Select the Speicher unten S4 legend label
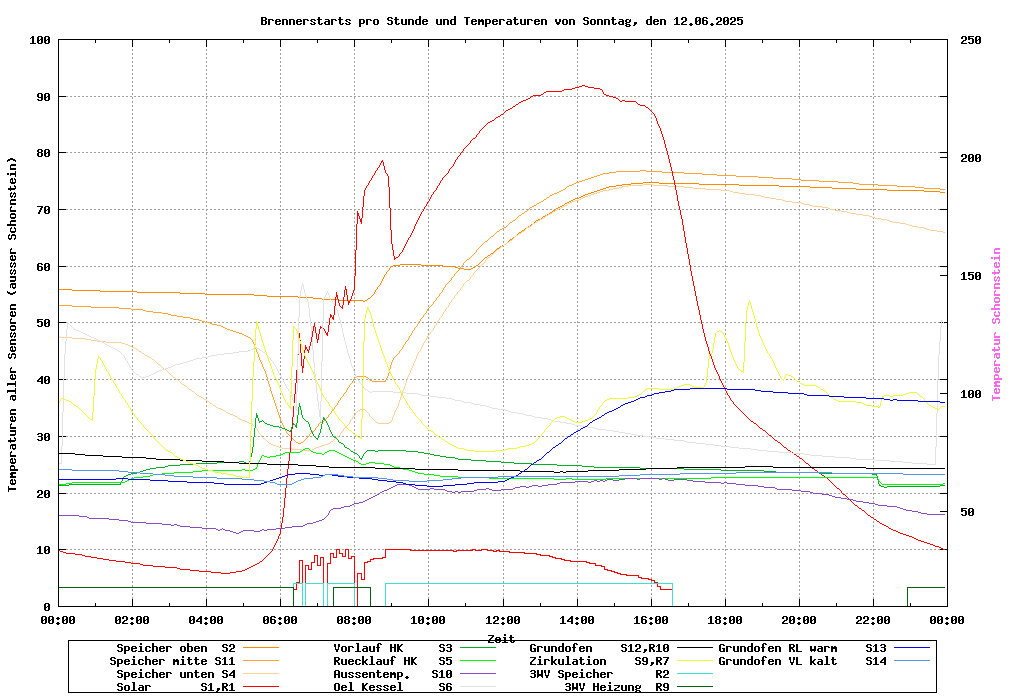 [172, 674]
